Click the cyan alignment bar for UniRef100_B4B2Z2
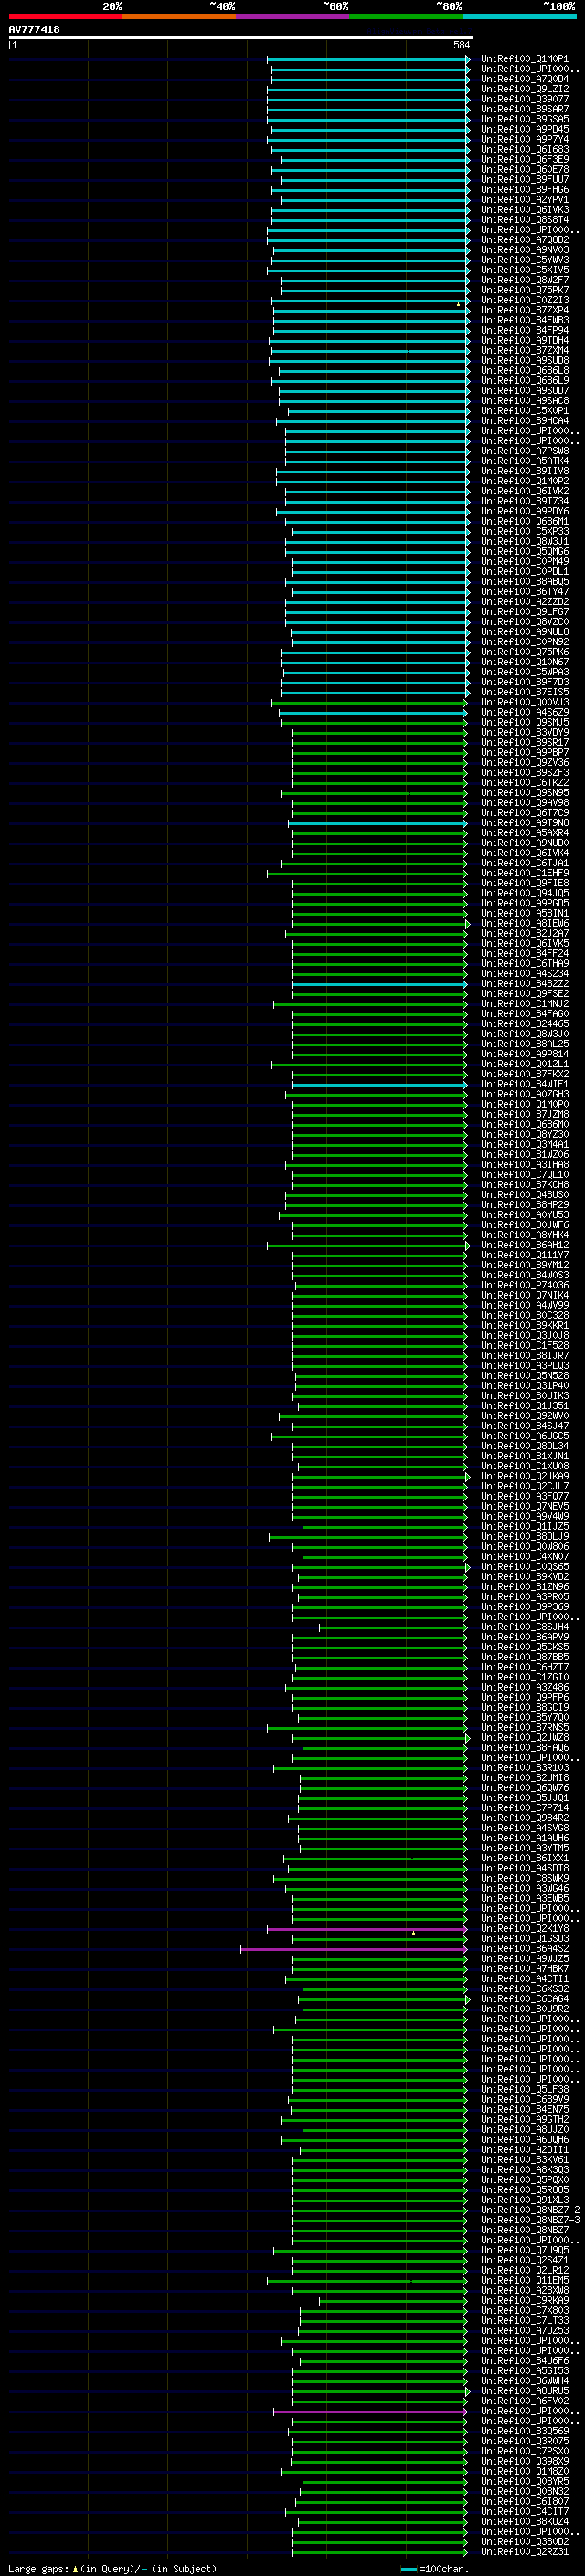Image resolution: width=585 pixels, height=2576 pixels. pos(380,984)
